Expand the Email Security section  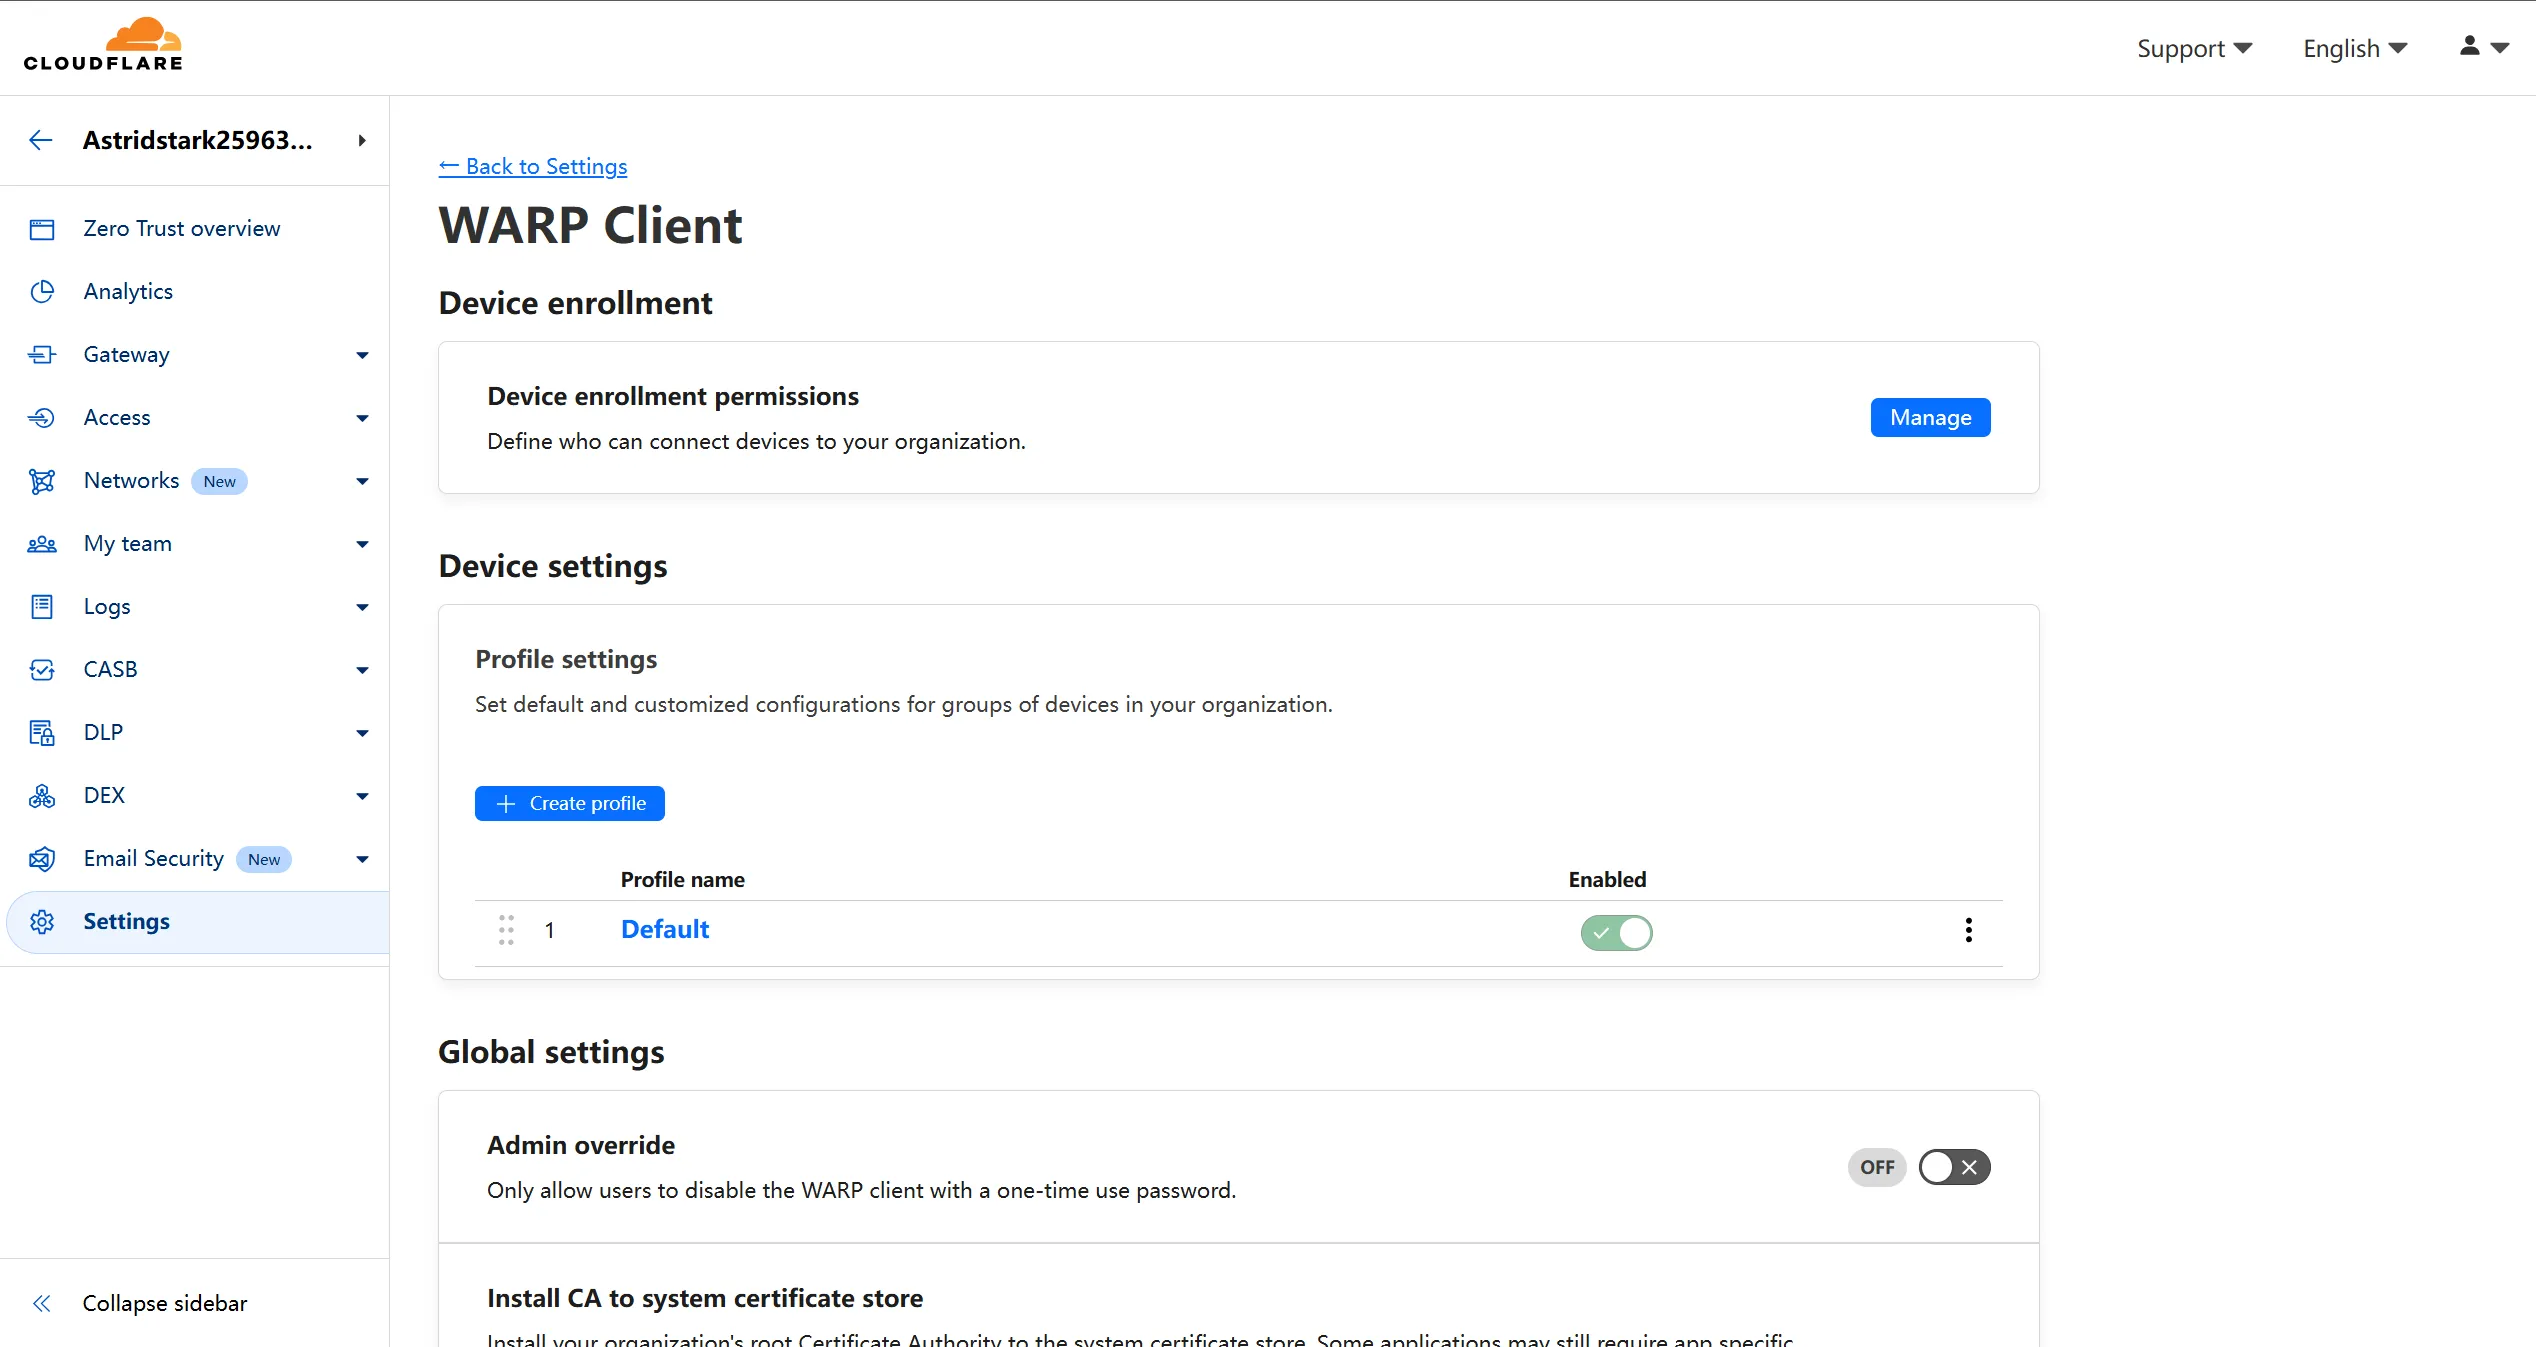[362, 859]
